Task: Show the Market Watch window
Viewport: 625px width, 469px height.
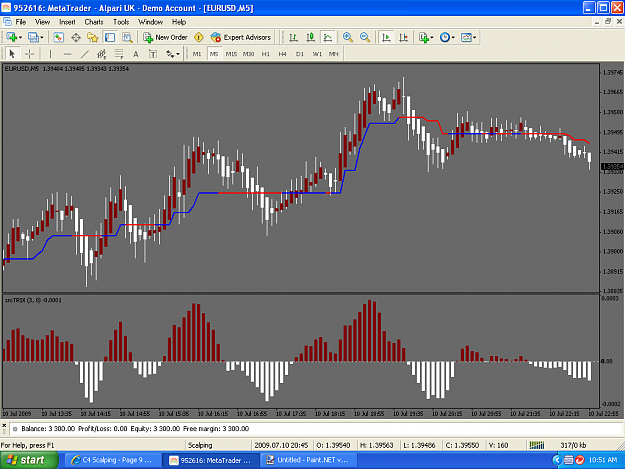Action: [59, 37]
